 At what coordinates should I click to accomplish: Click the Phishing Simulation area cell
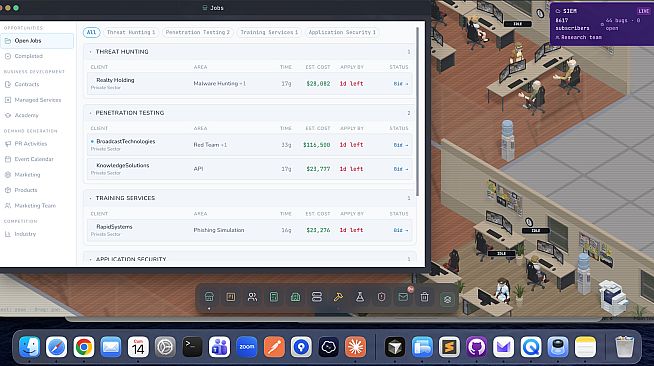coord(219,230)
